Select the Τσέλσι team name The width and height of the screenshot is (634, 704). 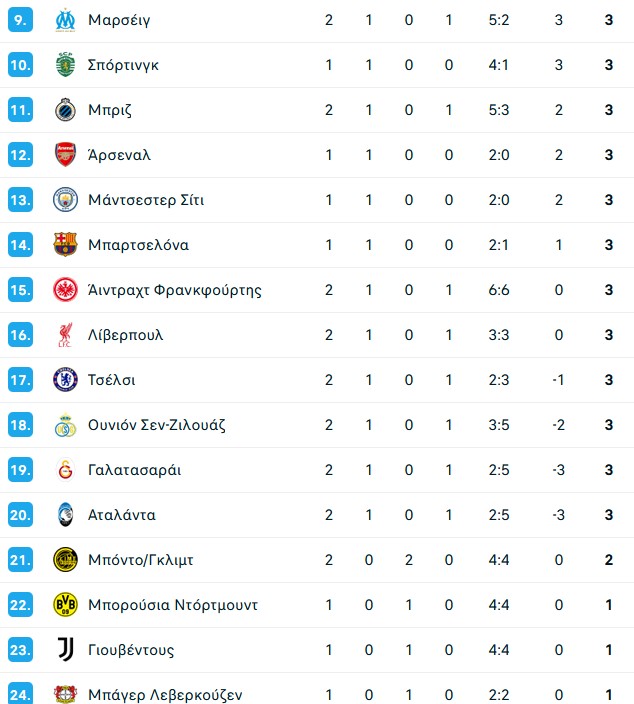111,380
